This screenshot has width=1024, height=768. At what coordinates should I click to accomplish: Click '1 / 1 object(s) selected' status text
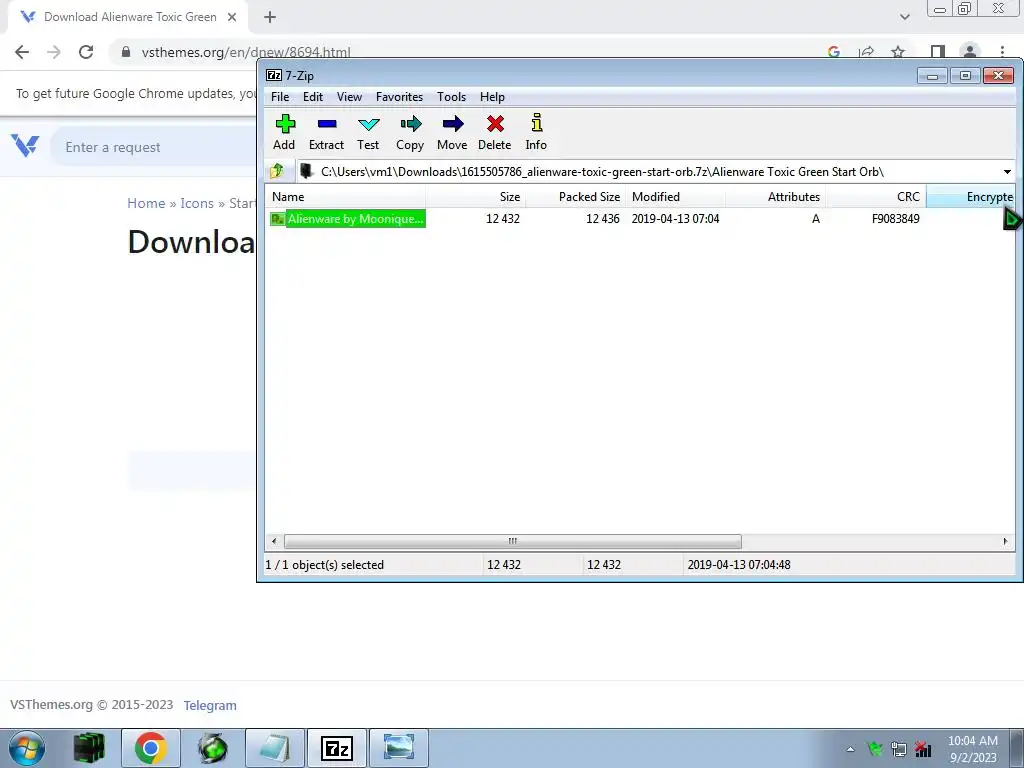[325, 565]
